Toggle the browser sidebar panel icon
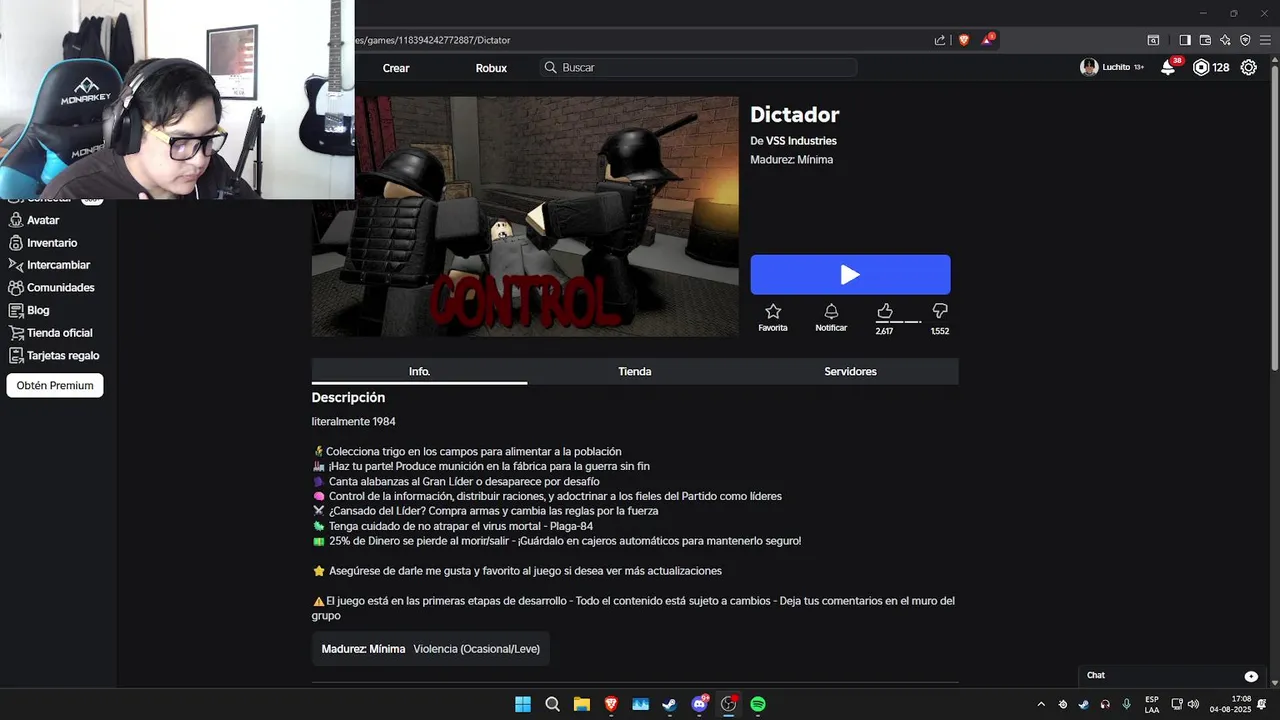This screenshot has height=720, width=1280. tap(1185, 40)
